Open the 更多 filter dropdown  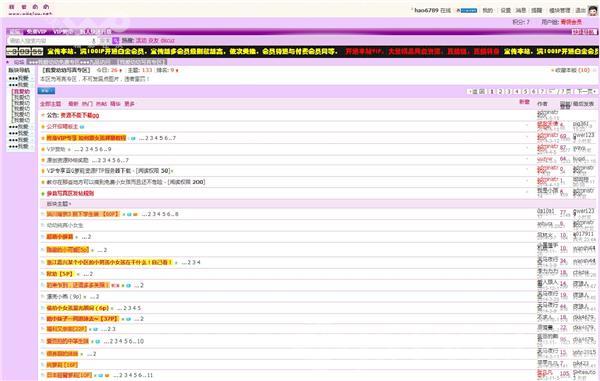[x=129, y=104]
